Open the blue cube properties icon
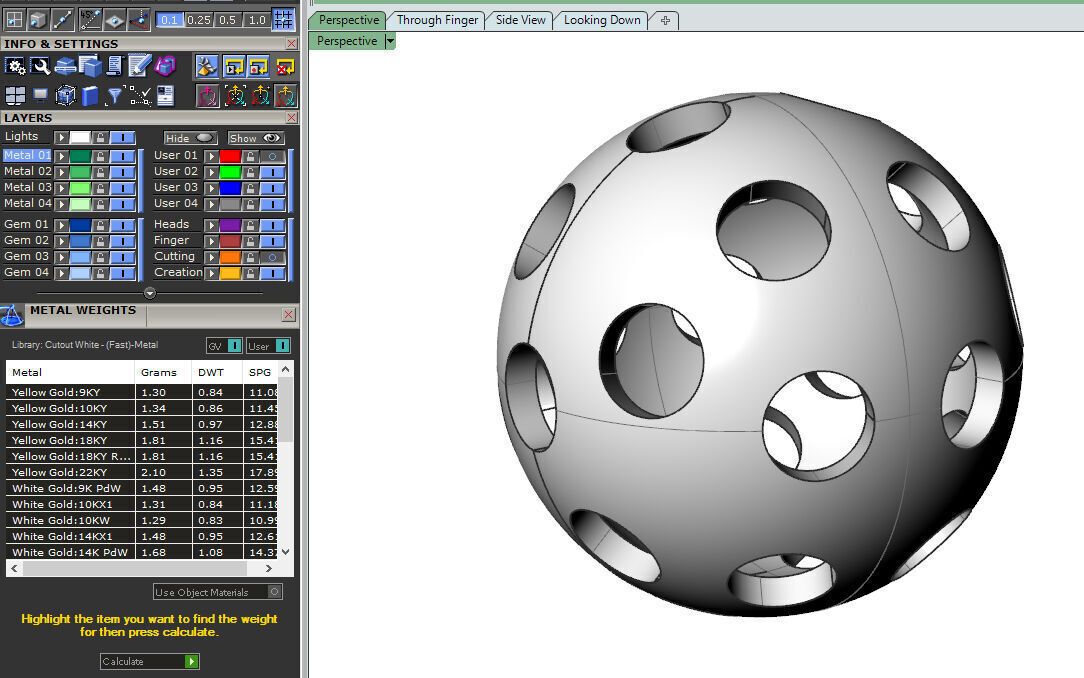This screenshot has height=678, width=1084. click(90, 66)
